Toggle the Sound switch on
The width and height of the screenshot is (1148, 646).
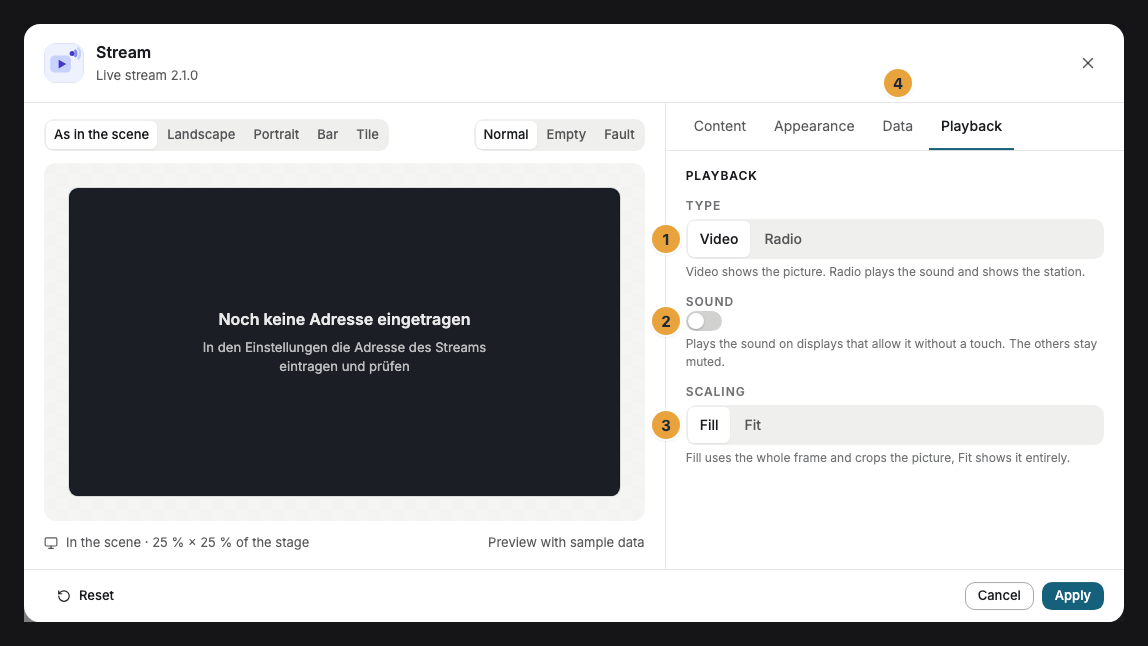(704, 321)
